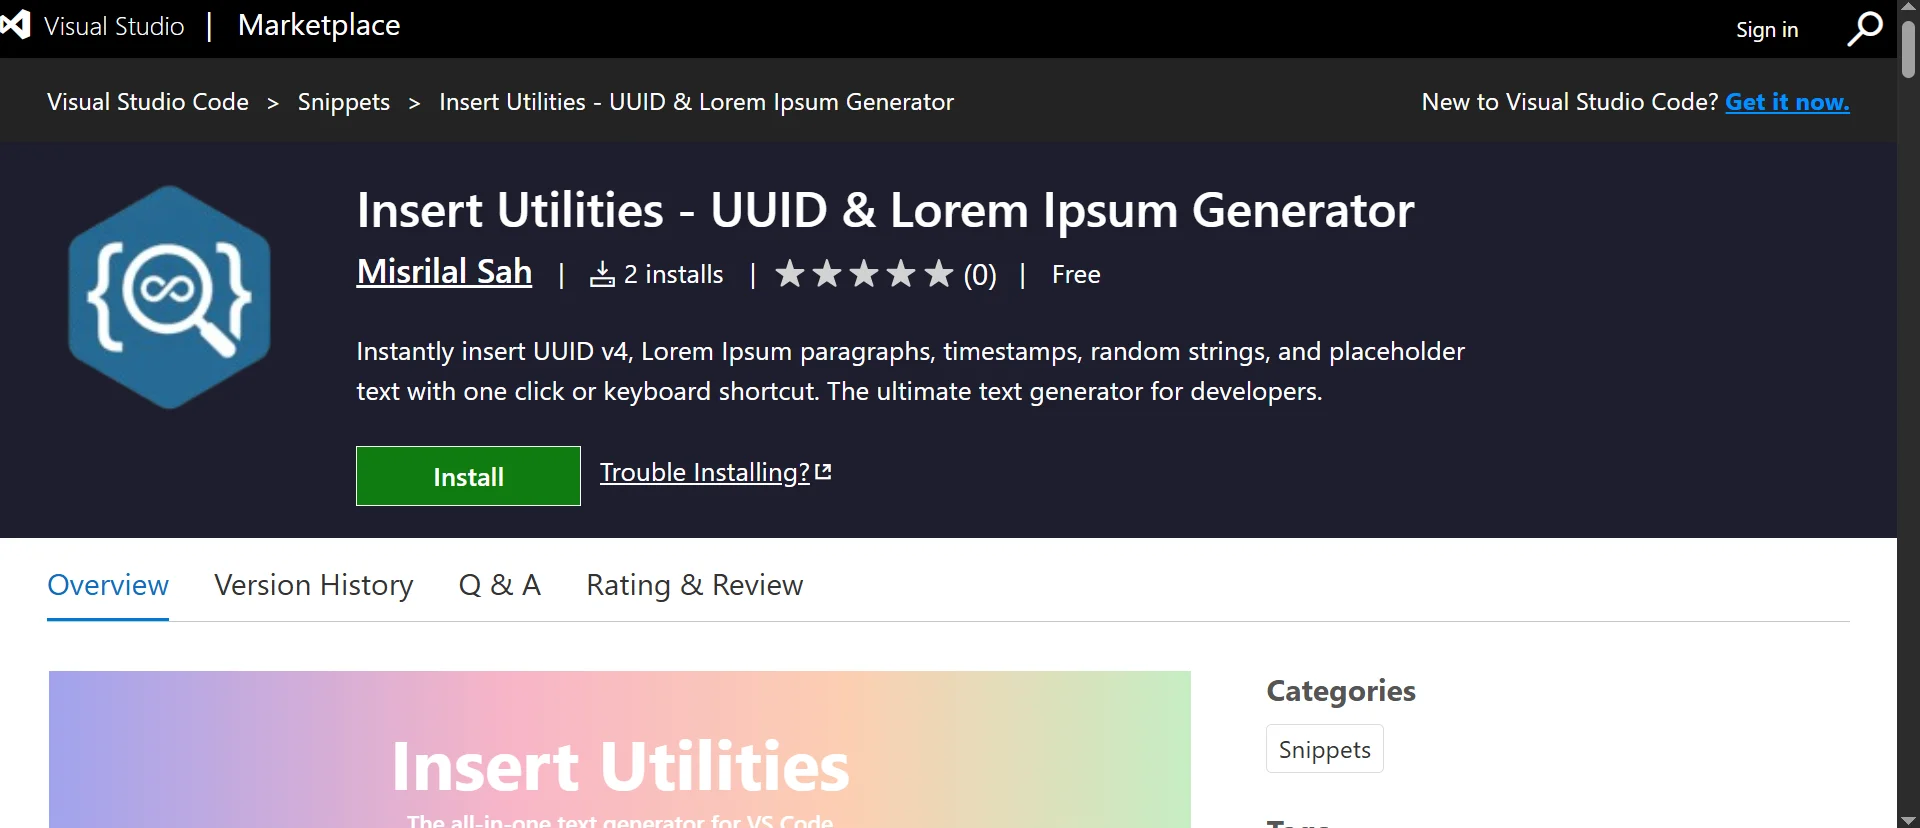Open the Q & A tab

tap(500, 585)
